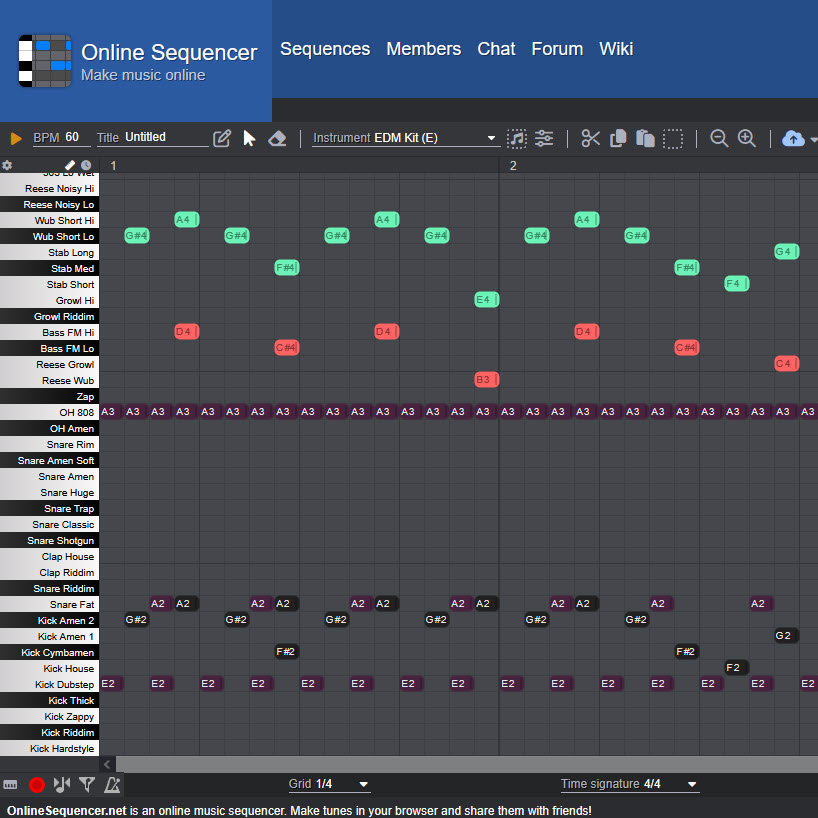Click the select-instrument-notes icon
This screenshot has height=818, width=818.
point(516,139)
